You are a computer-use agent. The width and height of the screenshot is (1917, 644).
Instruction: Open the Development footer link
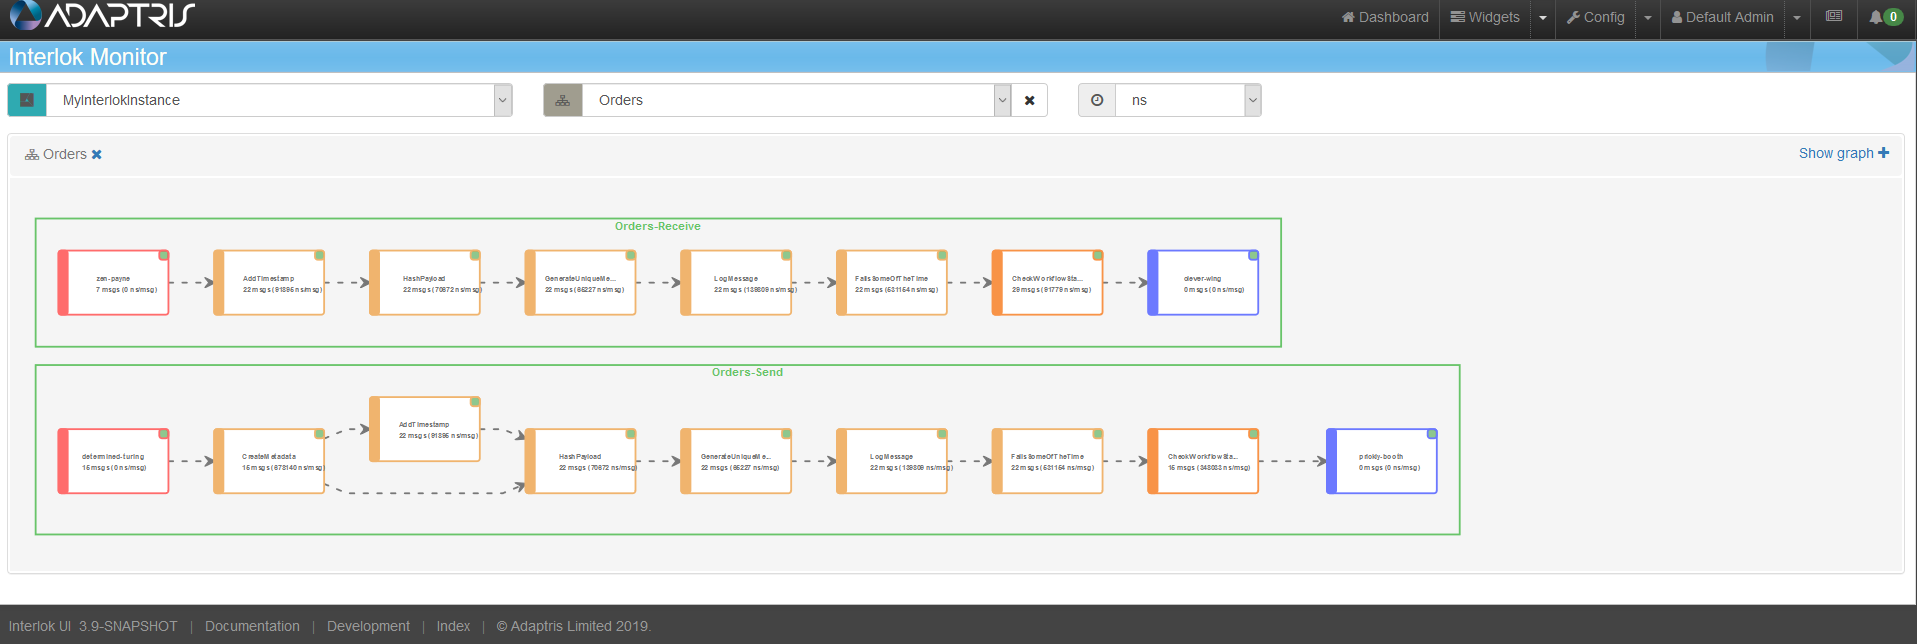click(368, 626)
